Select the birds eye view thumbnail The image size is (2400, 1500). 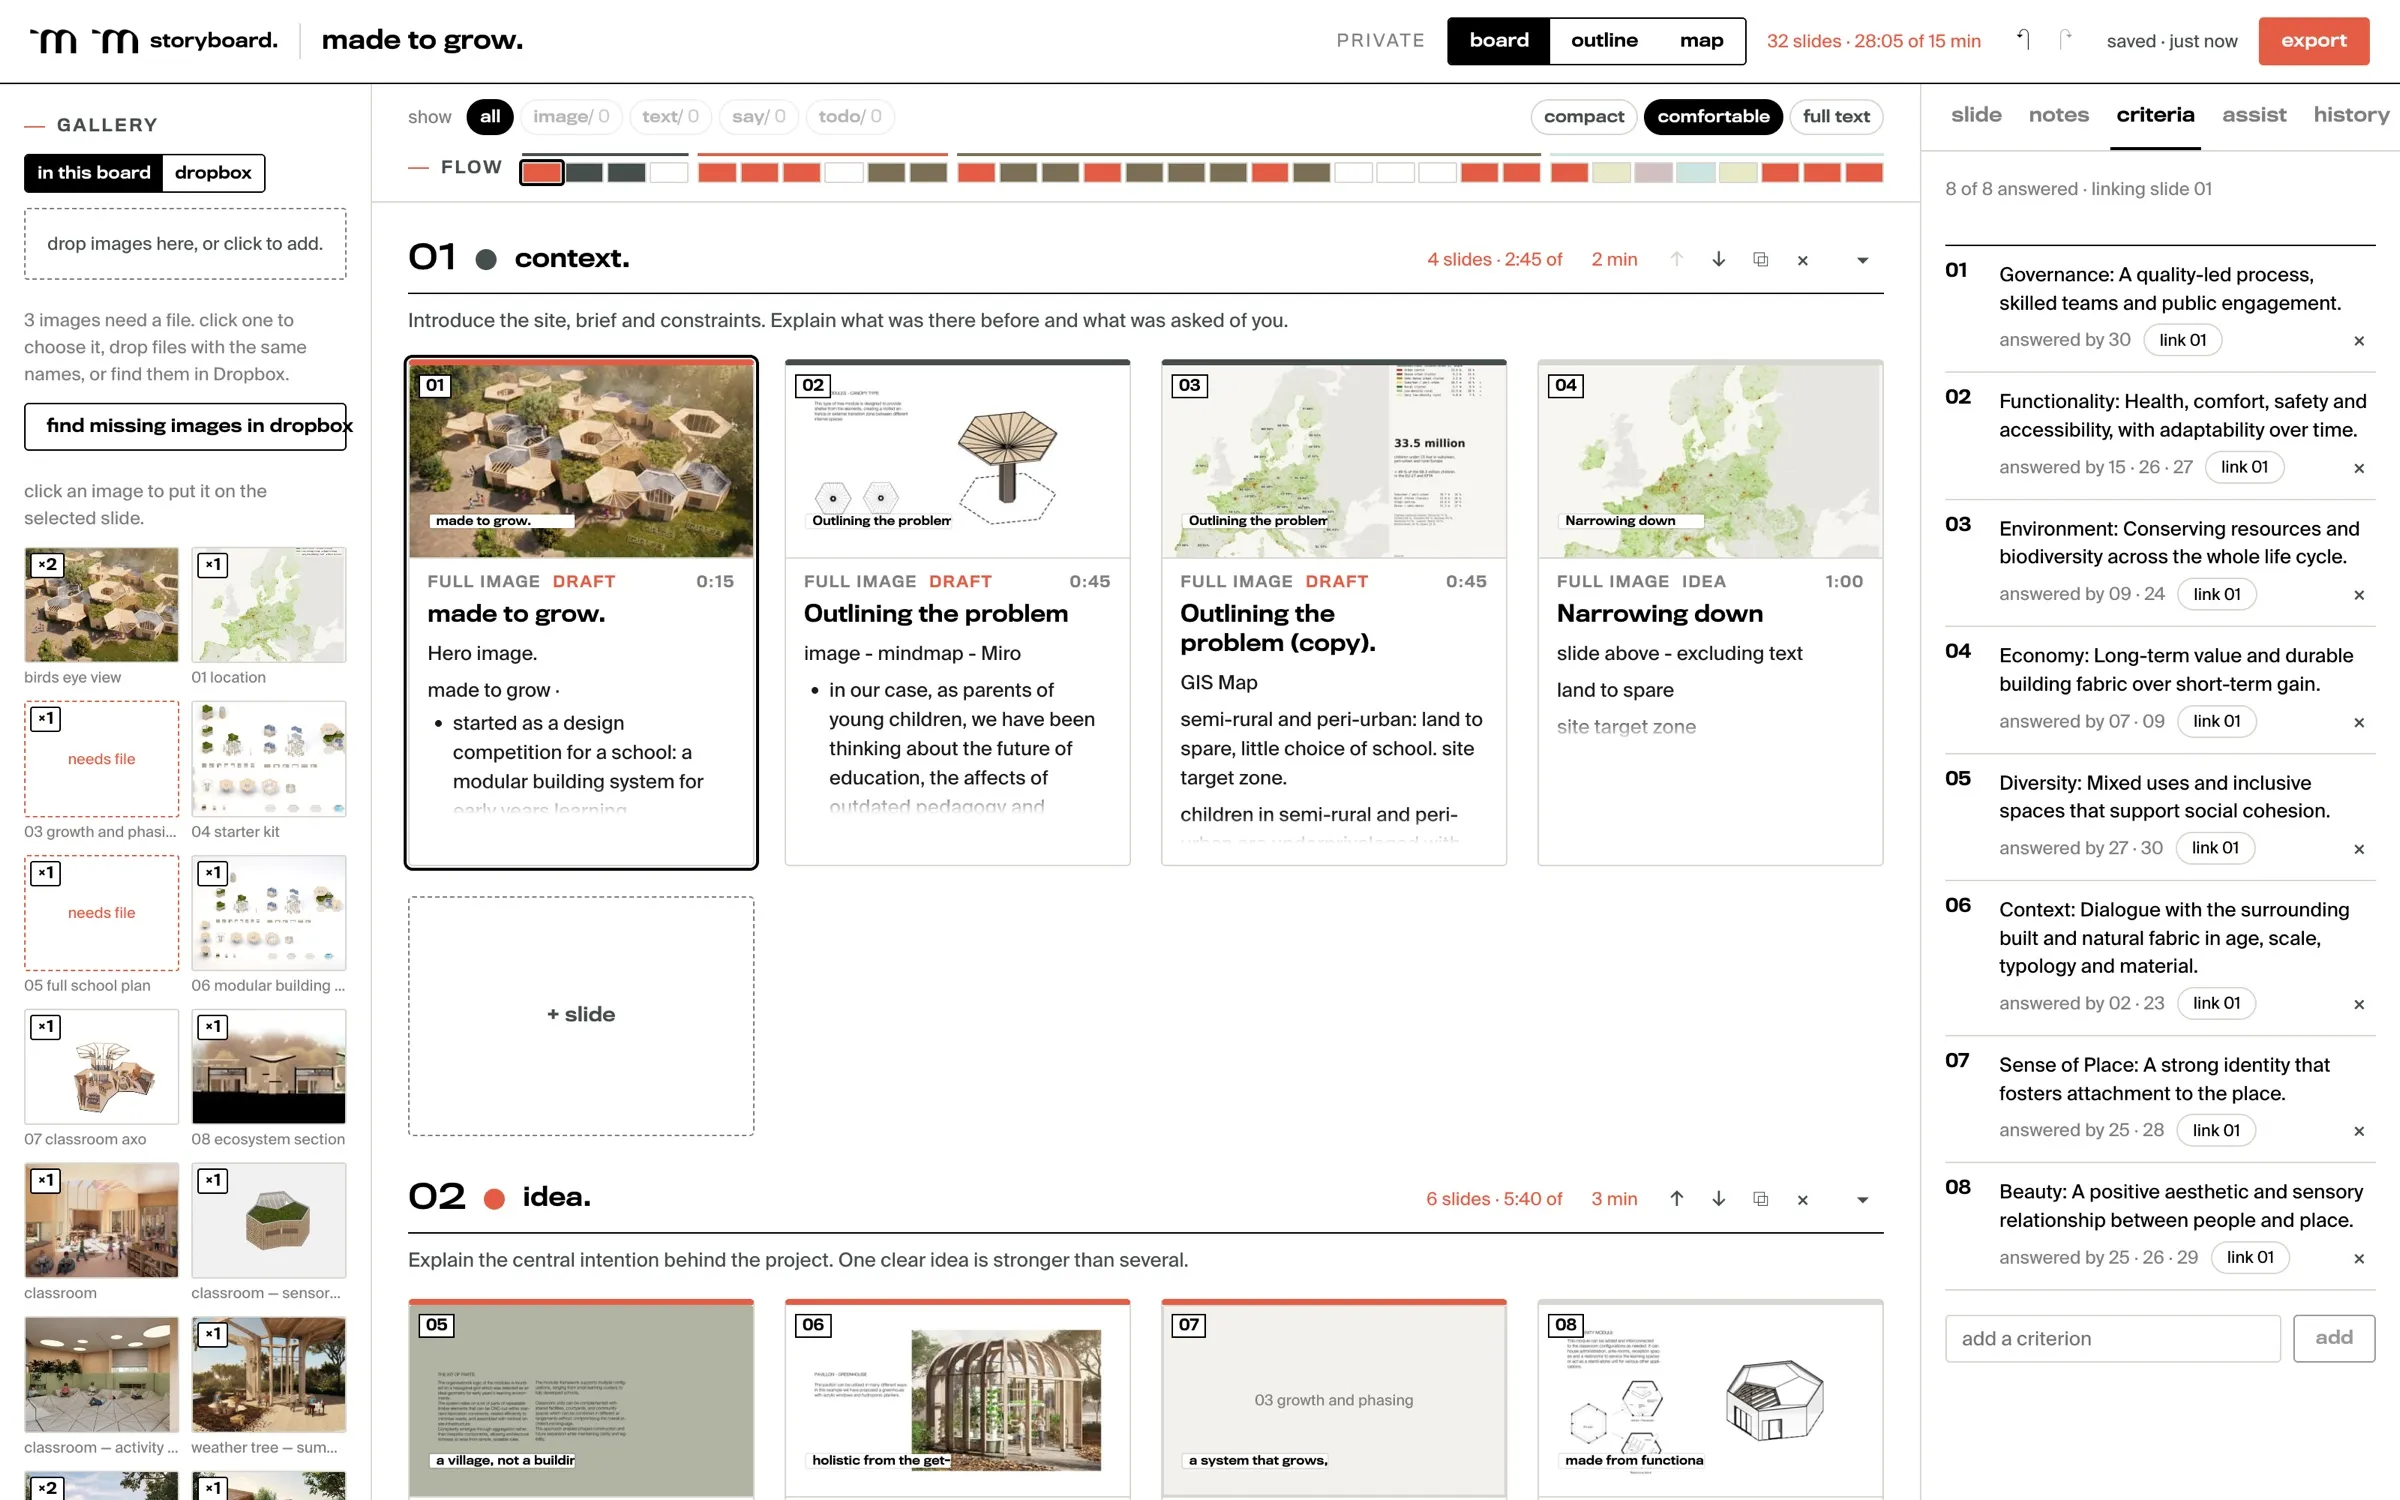point(101,604)
